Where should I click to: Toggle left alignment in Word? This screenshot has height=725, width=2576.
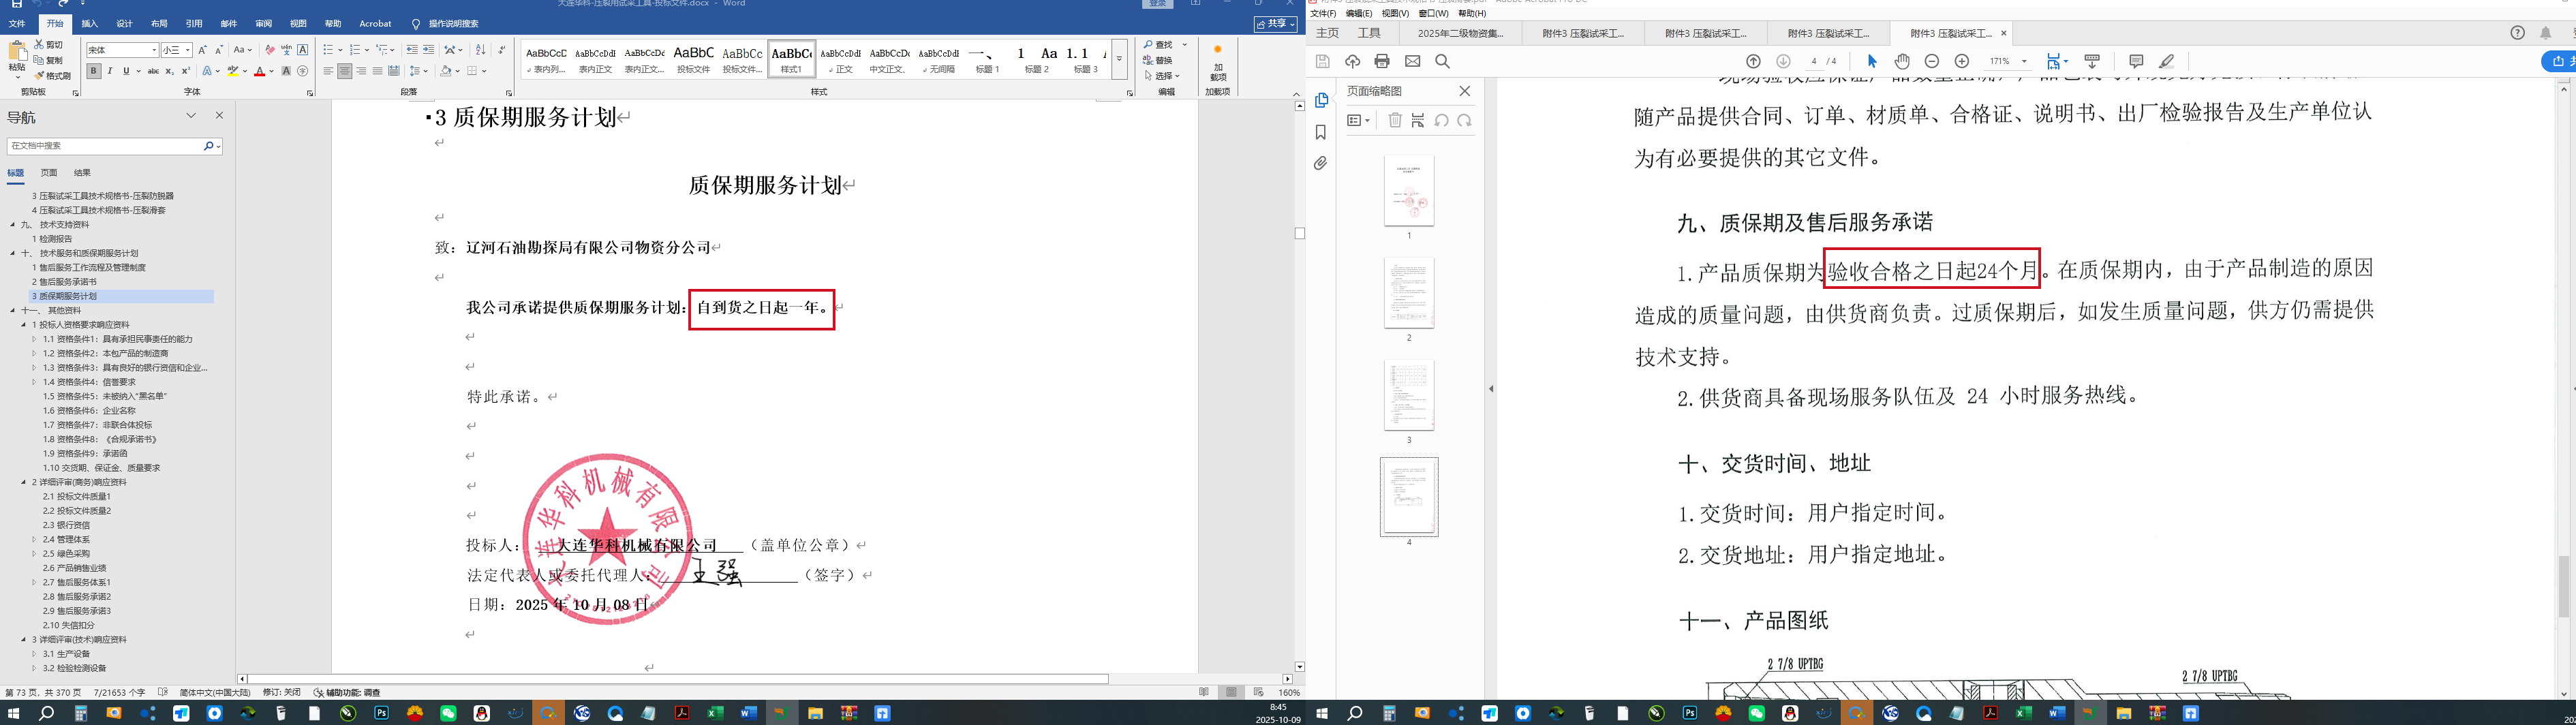pos(329,71)
